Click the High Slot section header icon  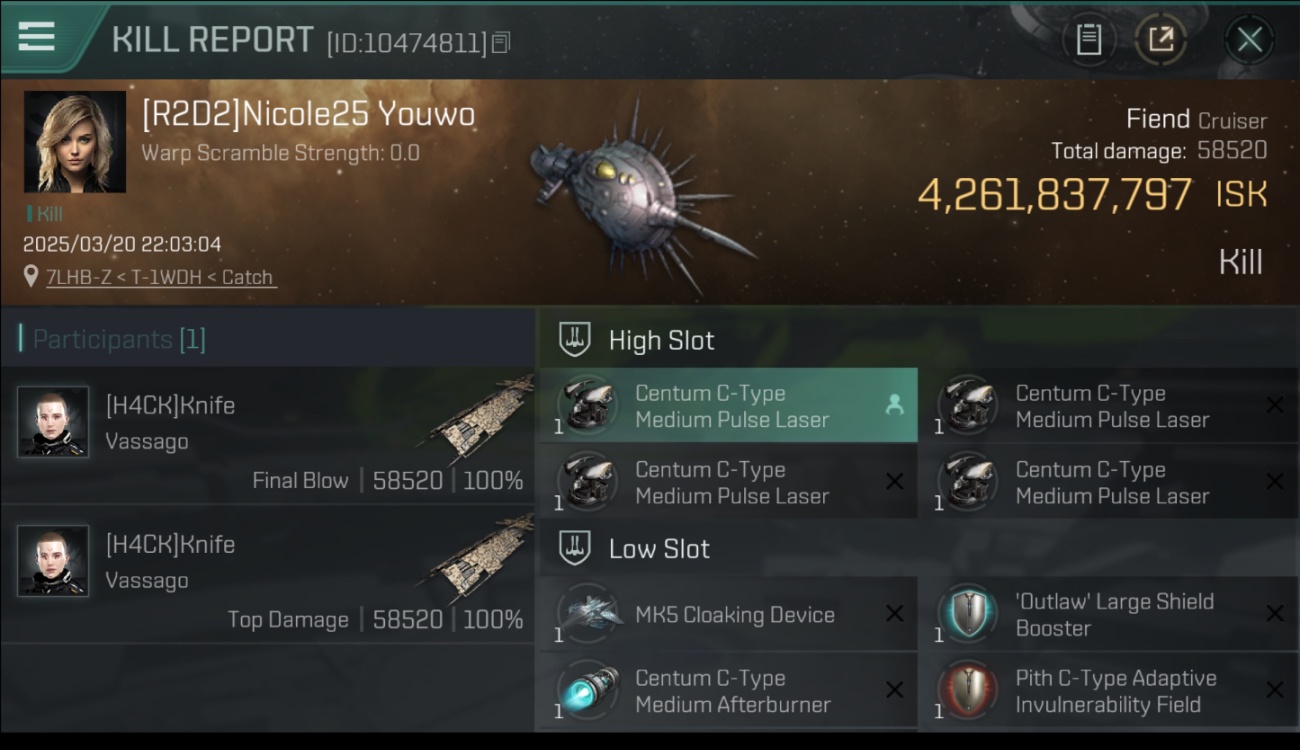(574, 340)
